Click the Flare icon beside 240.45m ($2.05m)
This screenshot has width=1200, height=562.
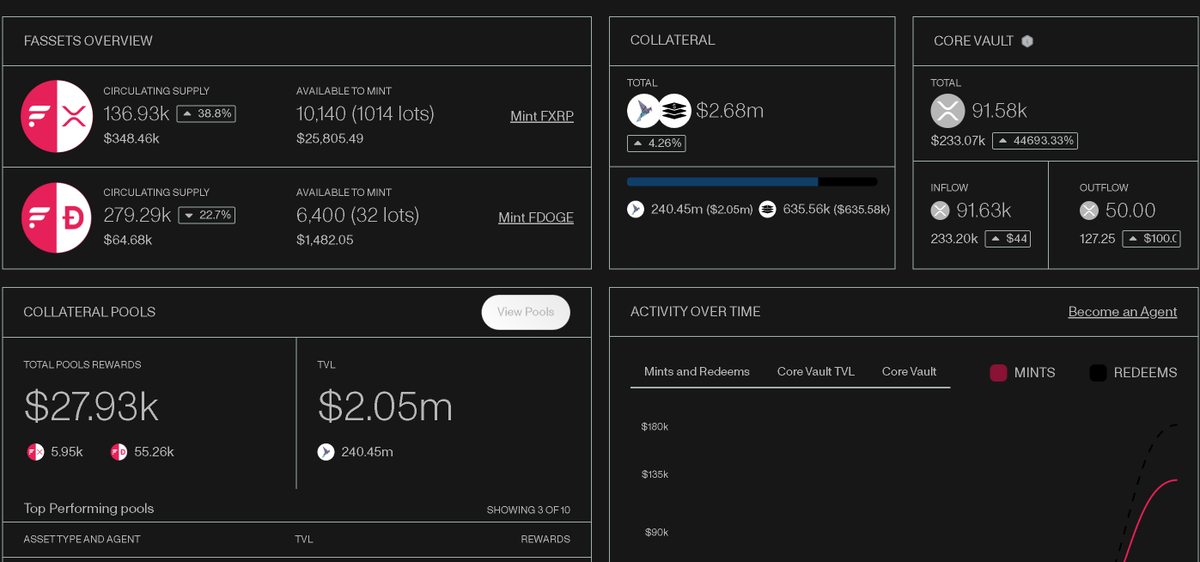coord(635,209)
